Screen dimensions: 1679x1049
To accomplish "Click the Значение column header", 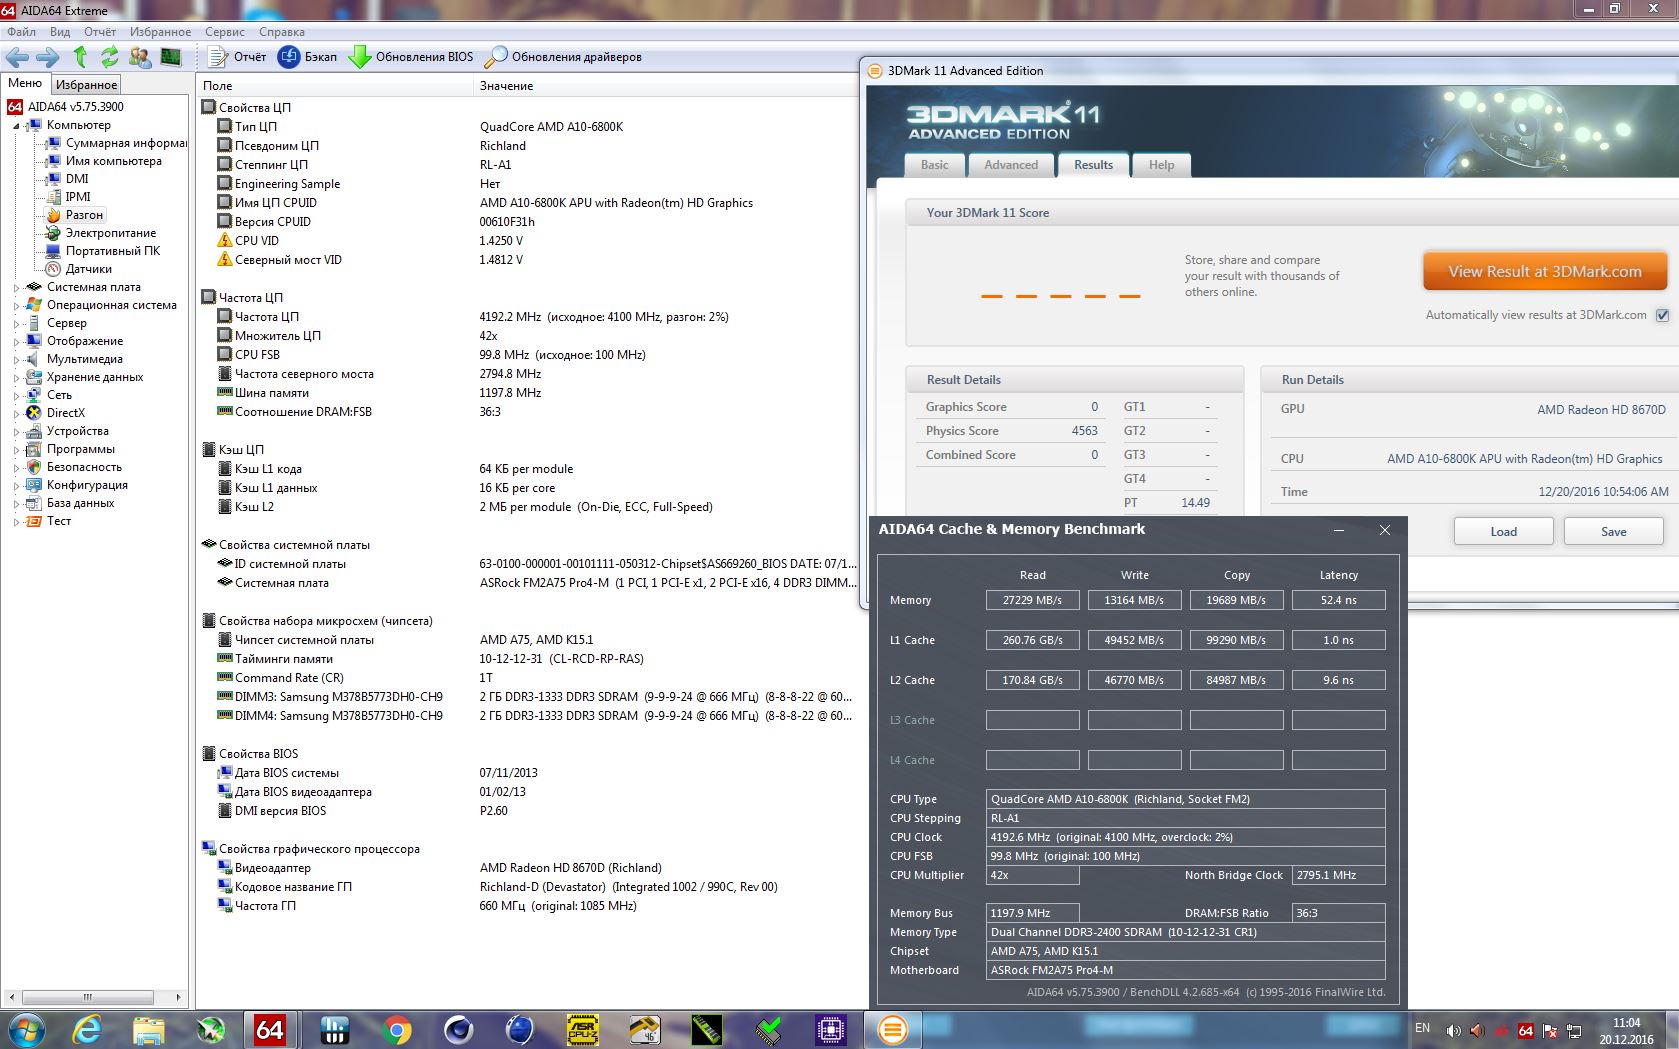I will pos(665,86).
